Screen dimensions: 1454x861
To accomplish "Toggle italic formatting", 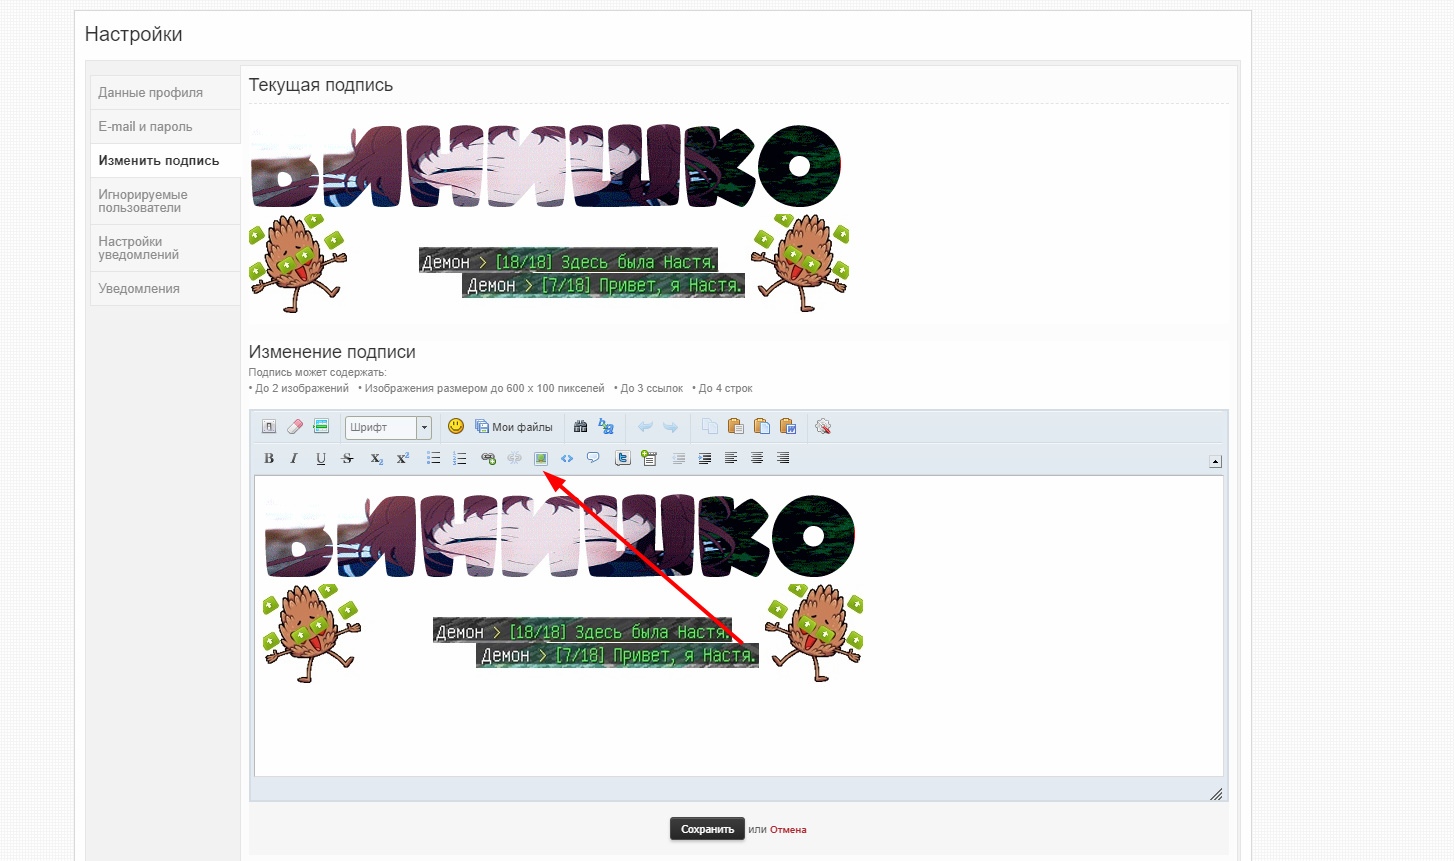I will [294, 458].
